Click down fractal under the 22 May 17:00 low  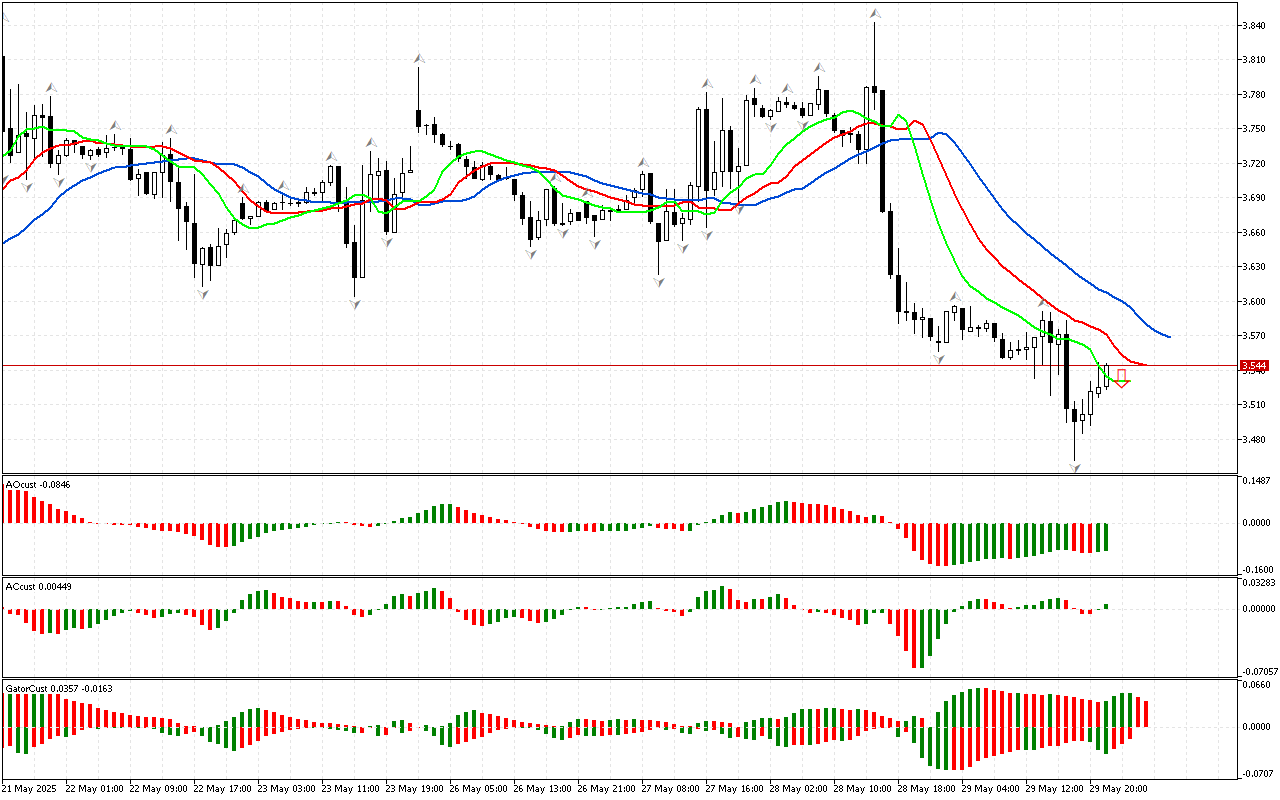coord(203,294)
